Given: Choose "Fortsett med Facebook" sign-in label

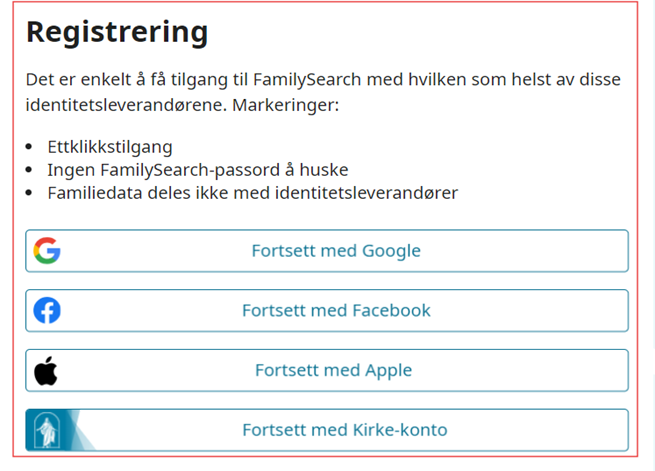Looking at the screenshot, I should pos(336,311).
